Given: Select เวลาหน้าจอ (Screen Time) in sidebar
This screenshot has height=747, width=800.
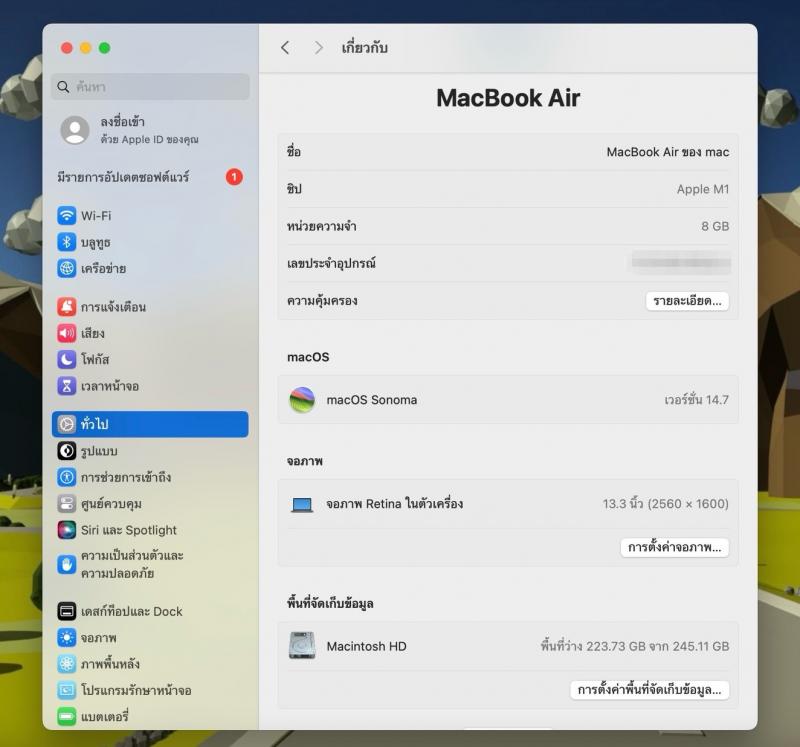Looking at the screenshot, I should point(150,386).
